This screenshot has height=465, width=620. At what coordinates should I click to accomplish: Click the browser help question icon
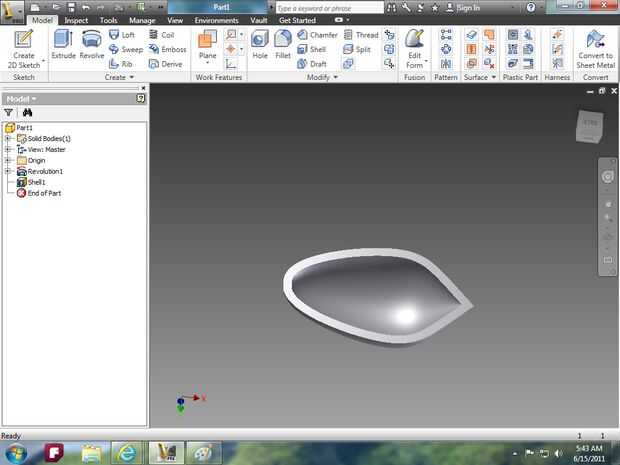140,98
